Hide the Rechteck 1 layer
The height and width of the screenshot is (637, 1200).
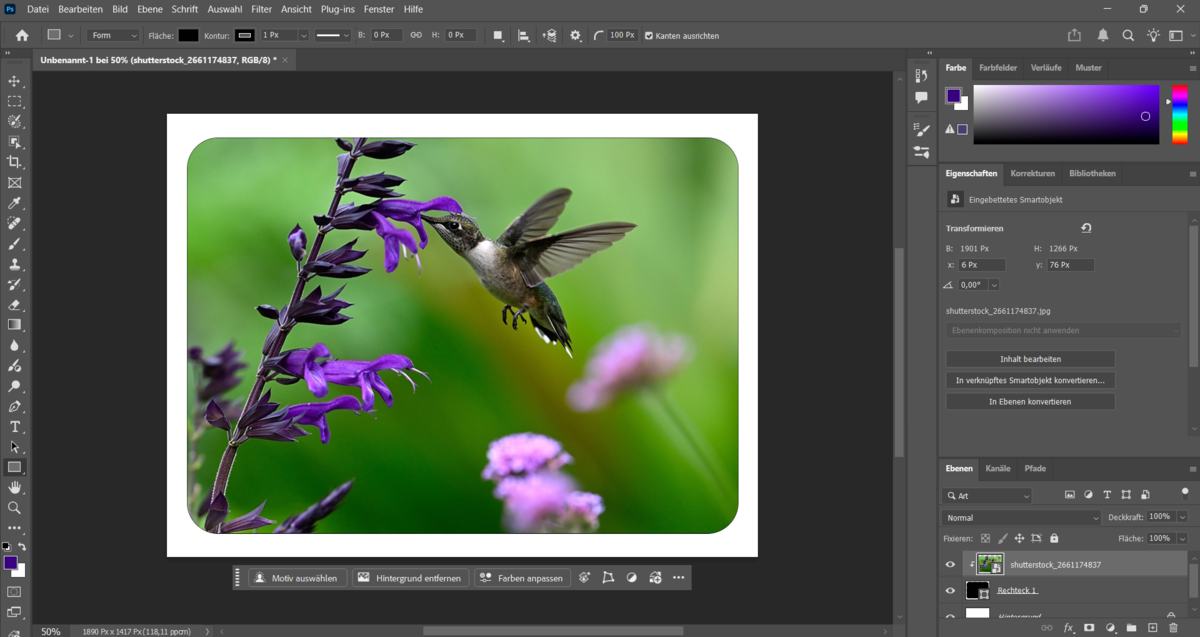(x=950, y=590)
